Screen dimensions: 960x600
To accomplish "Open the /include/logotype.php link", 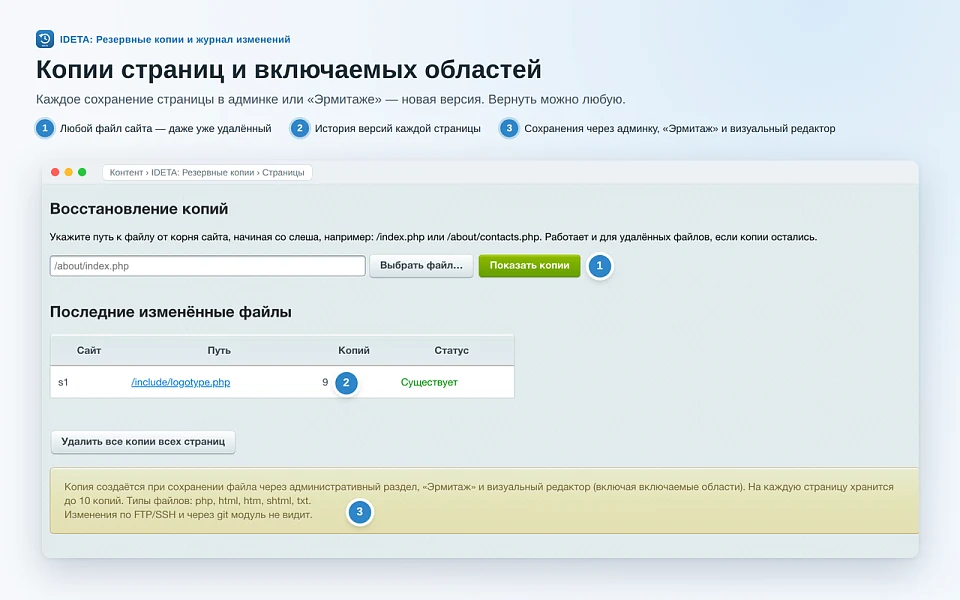I will click(181, 382).
